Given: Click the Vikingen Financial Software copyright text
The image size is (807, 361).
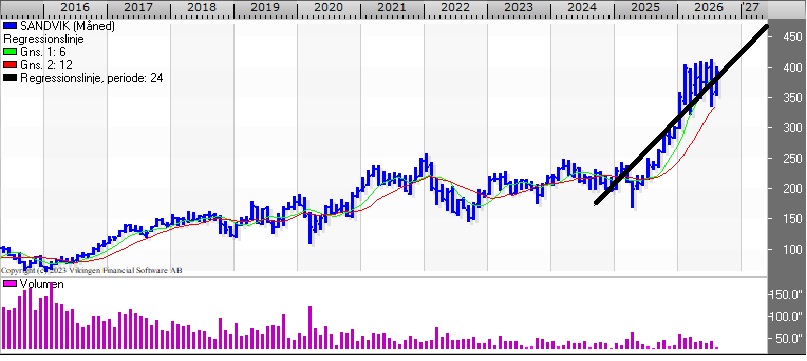Looking at the screenshot, I should (91, 270).
